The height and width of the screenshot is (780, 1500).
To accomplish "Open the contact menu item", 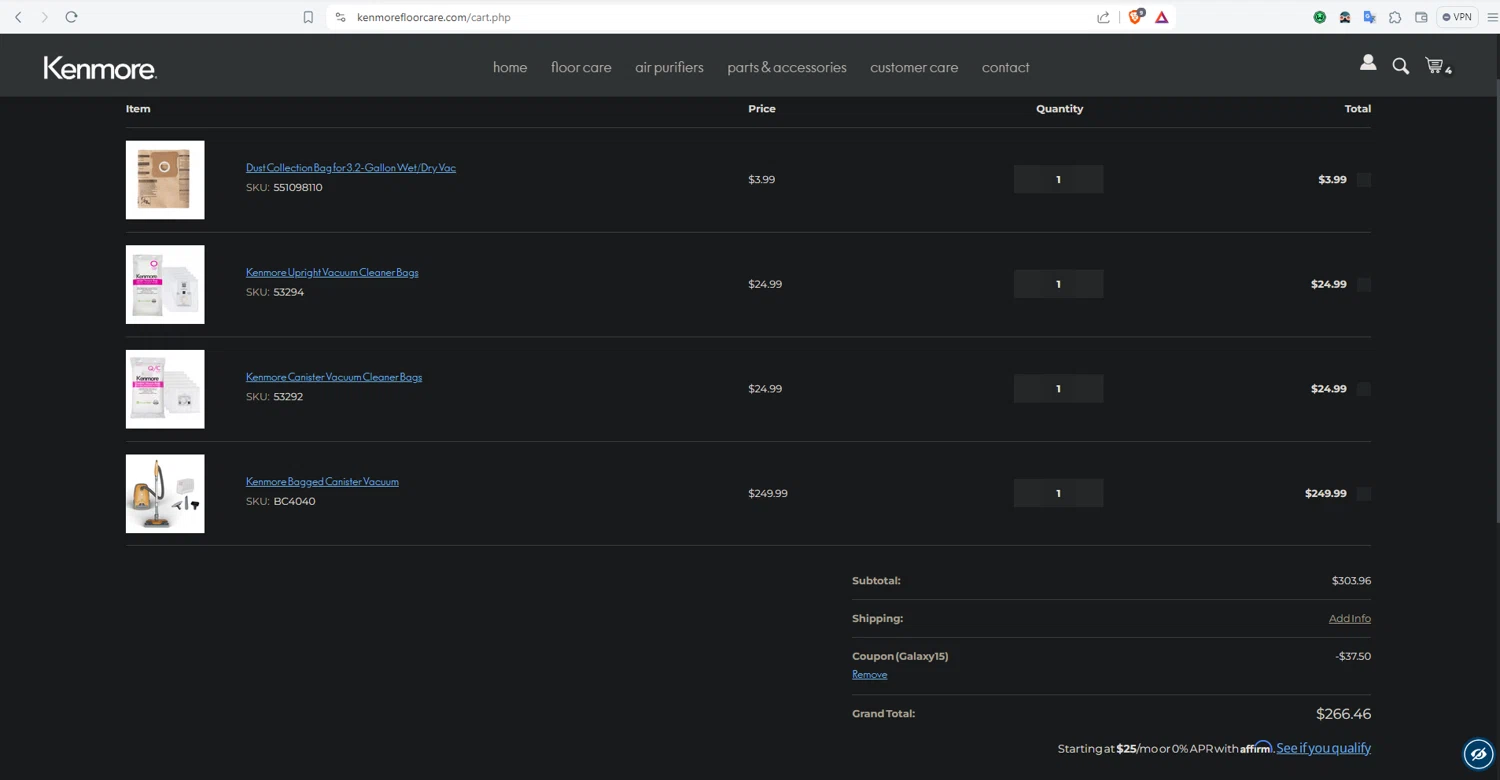I will point(1005,67).
